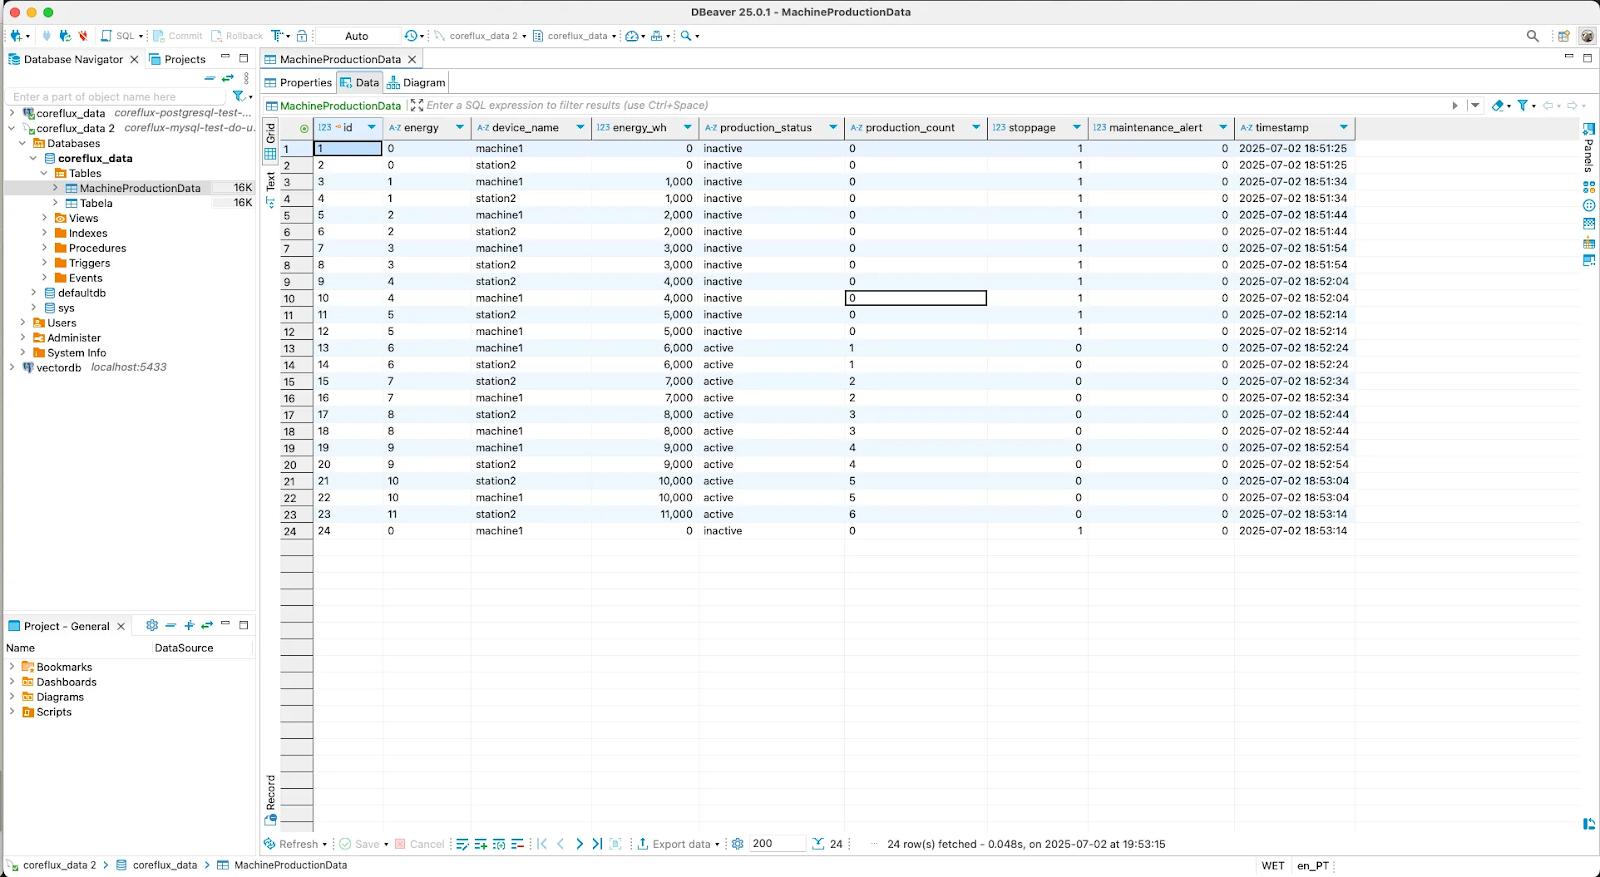
Task: Open the transaction mode Auto selector
Action: (357, 36)
